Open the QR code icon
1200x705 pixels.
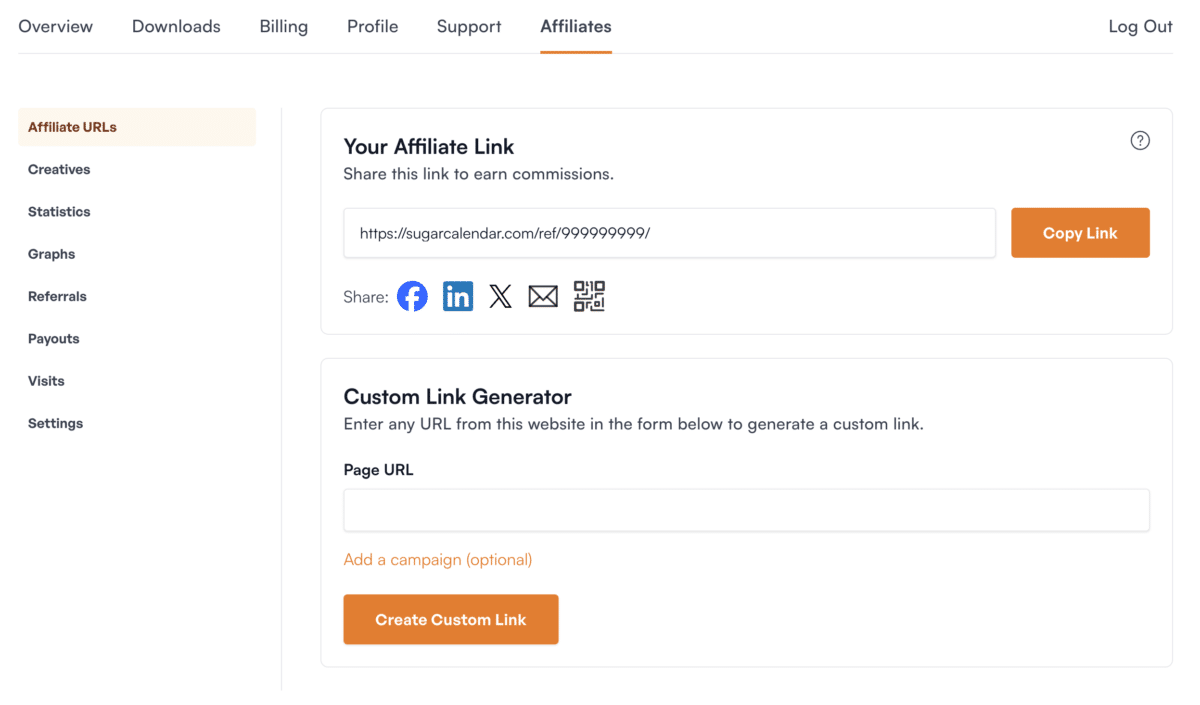click(589, 296)
